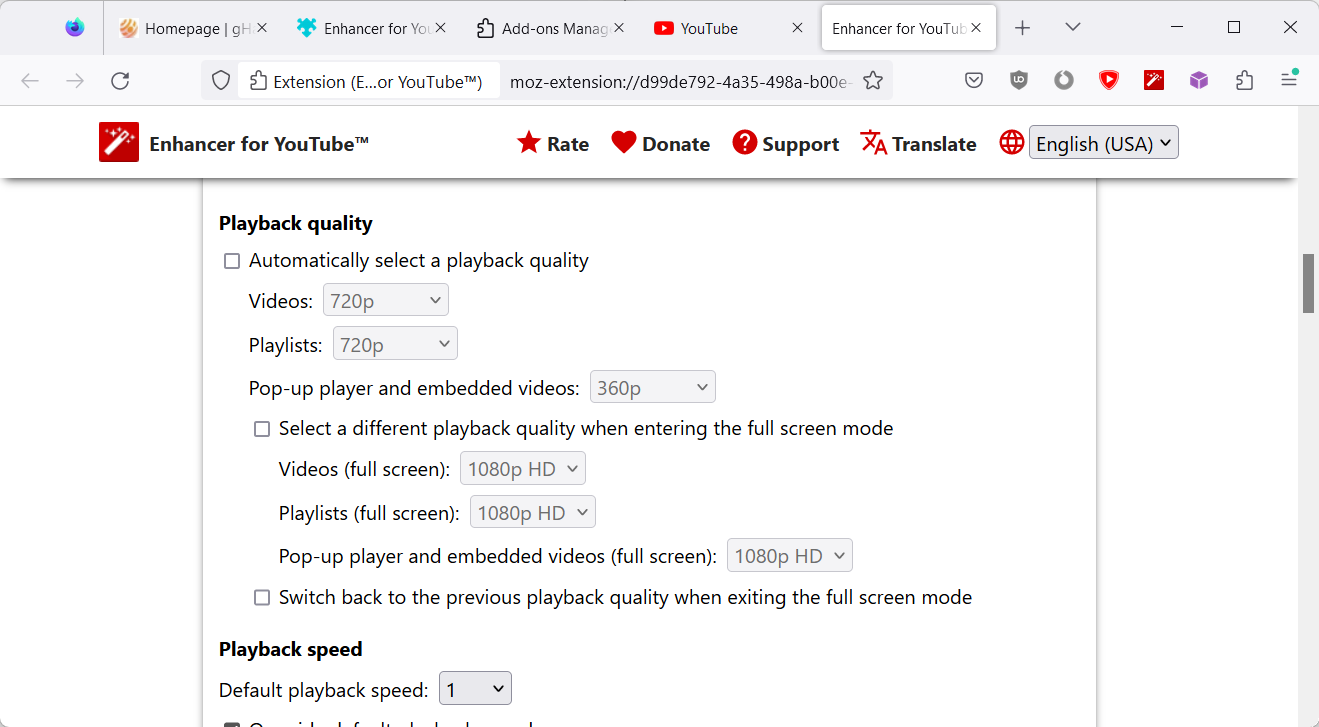
Task: Click the heart-shaped Donate icon
Action: (625, 142)
